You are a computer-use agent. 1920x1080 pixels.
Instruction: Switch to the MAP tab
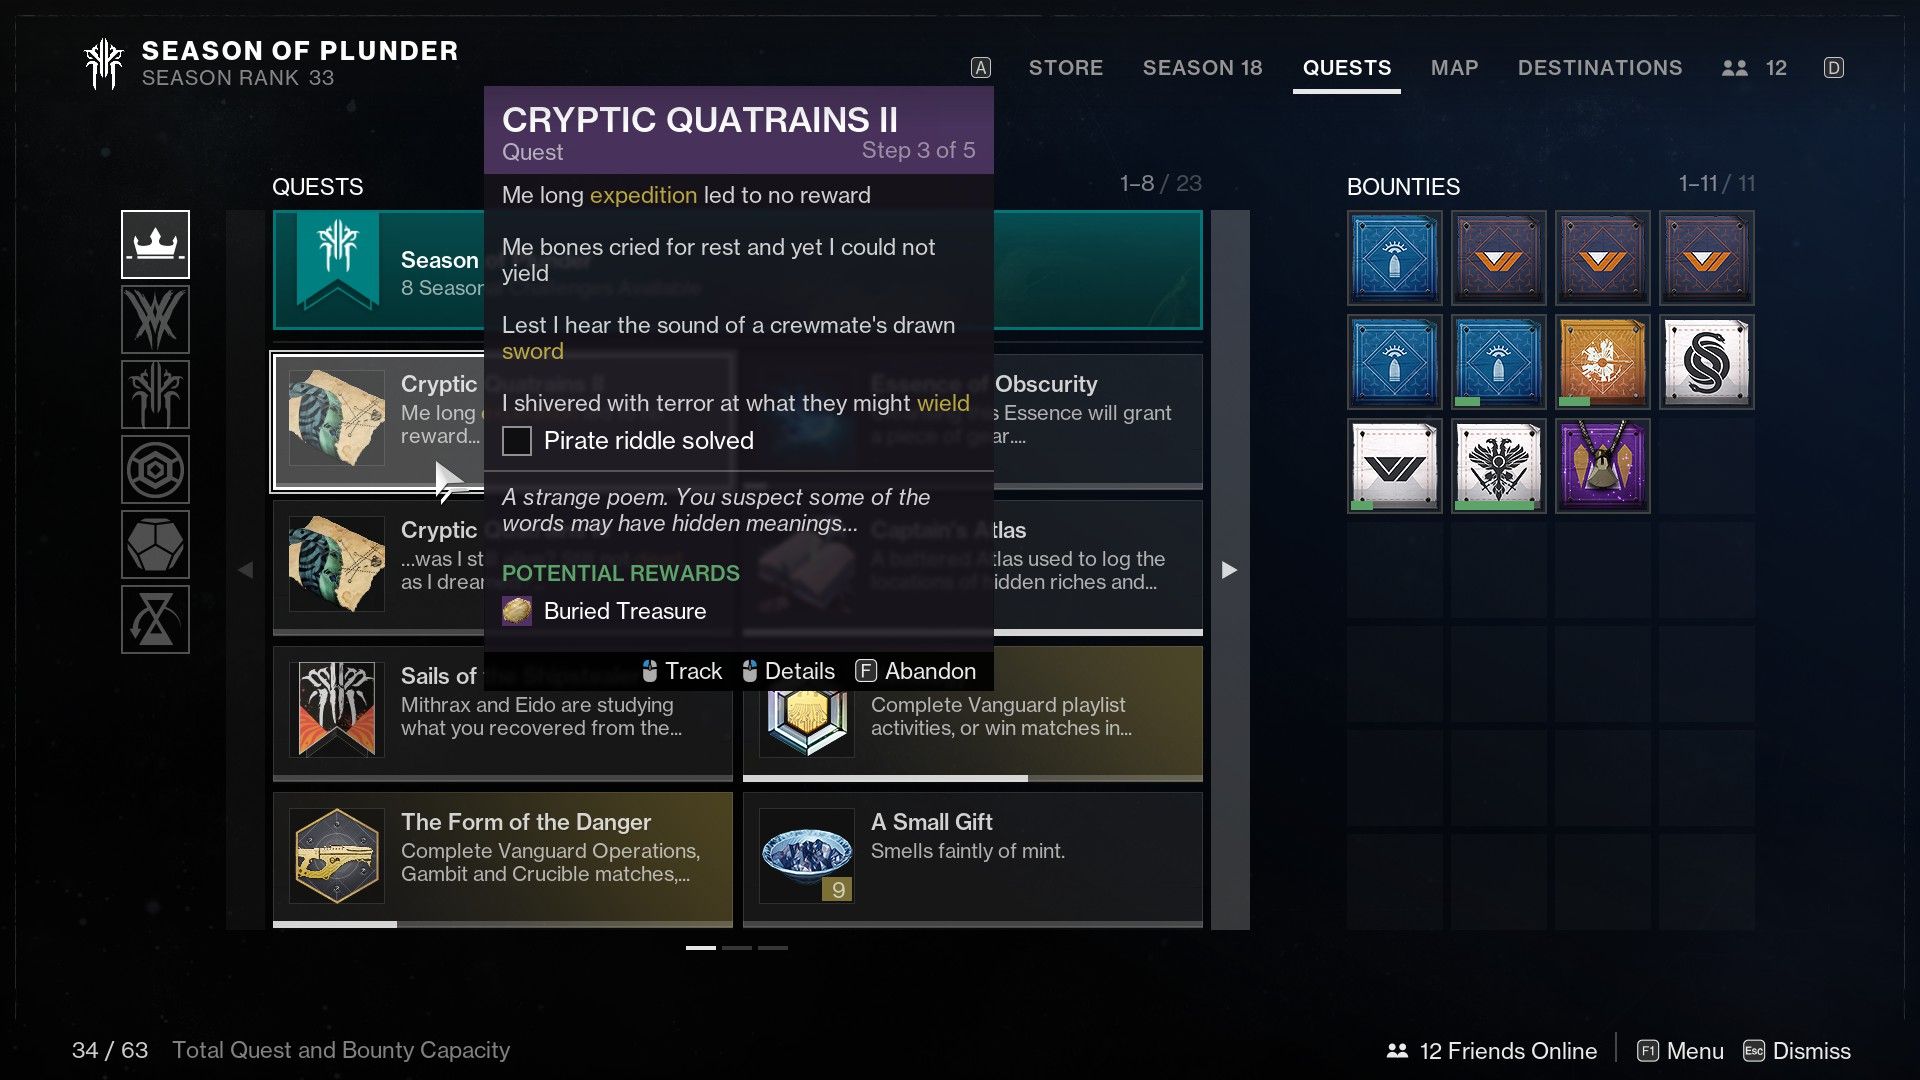[1452, 66]
